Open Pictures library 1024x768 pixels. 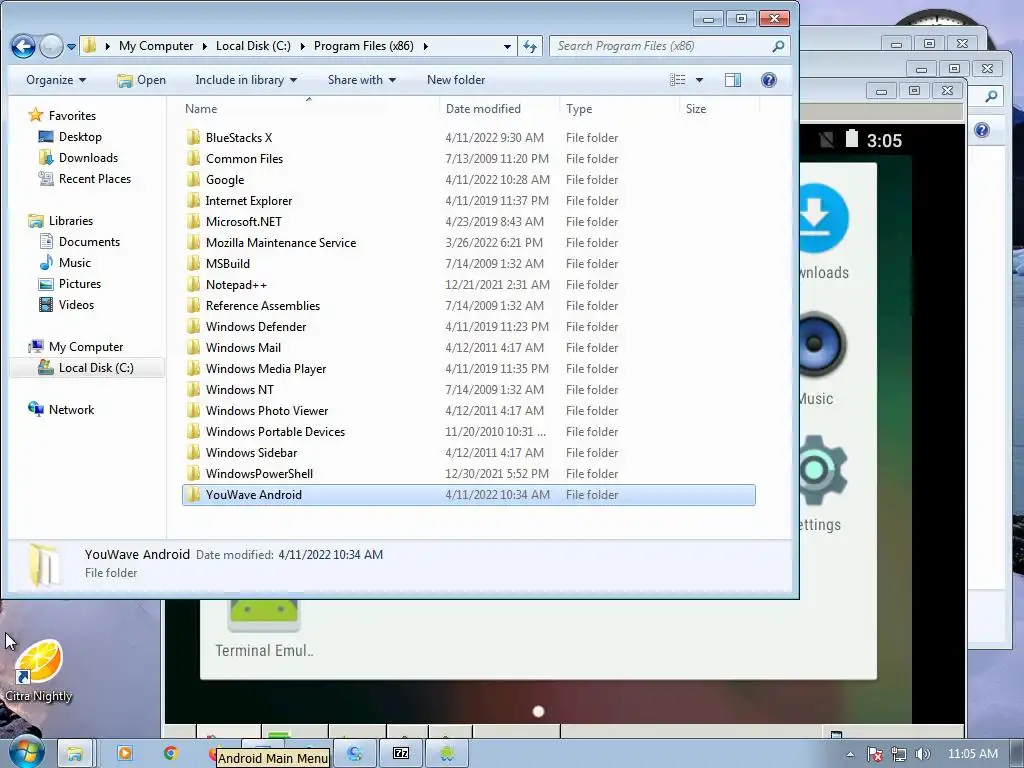(x=80, y=283)
